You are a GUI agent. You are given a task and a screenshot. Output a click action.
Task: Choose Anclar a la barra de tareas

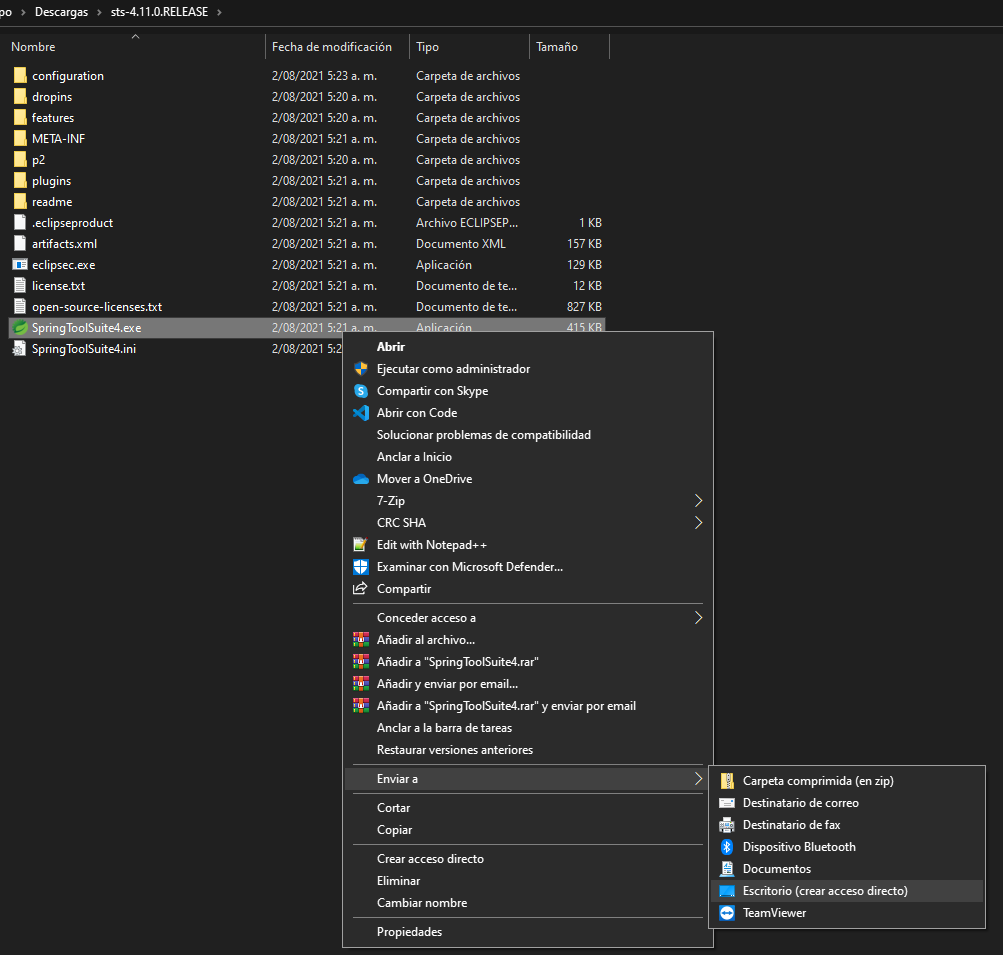point(445,728)
